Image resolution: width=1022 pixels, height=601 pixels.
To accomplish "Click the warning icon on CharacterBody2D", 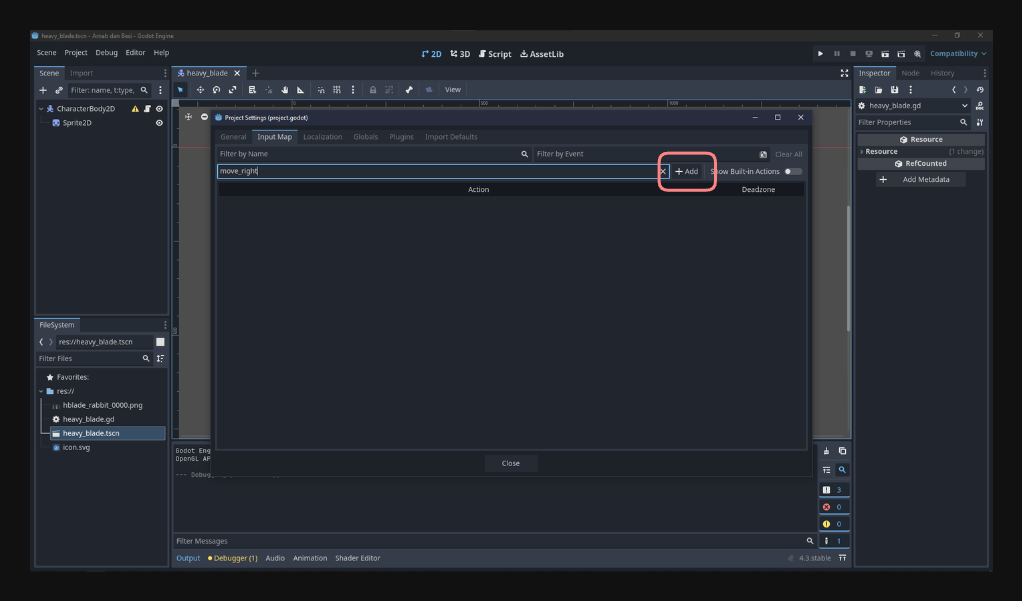I will 135,109.
